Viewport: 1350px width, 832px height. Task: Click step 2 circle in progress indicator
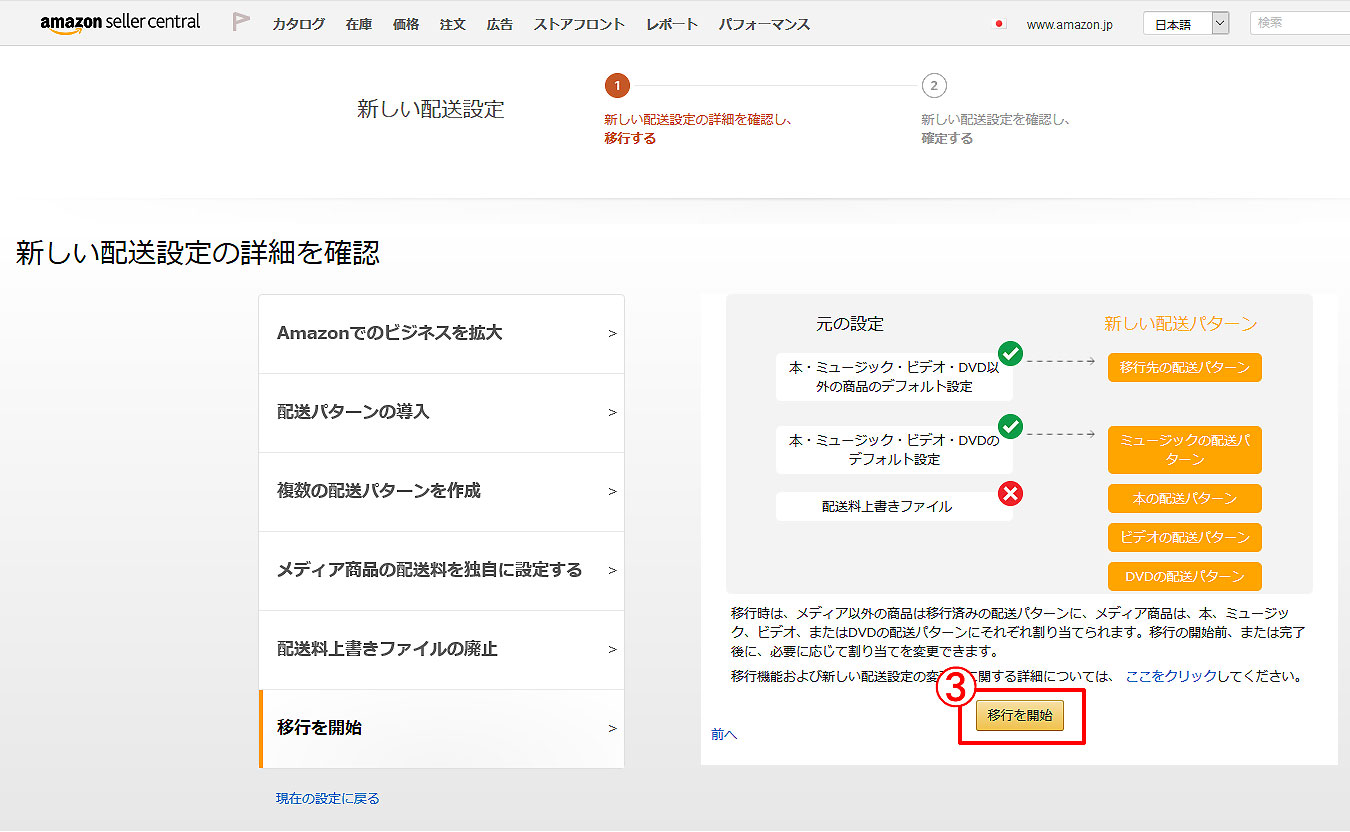click(934, 86)
